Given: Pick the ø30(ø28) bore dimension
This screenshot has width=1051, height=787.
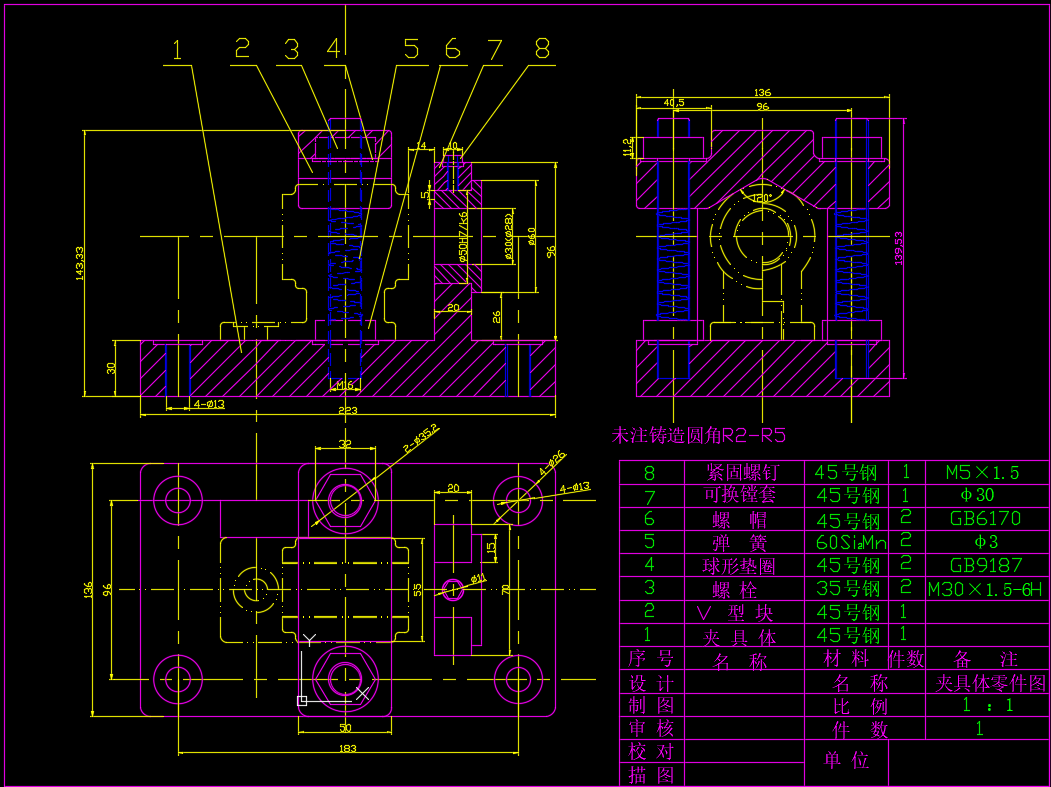Looking at the screenshot, I should click(x=508, y=237).
